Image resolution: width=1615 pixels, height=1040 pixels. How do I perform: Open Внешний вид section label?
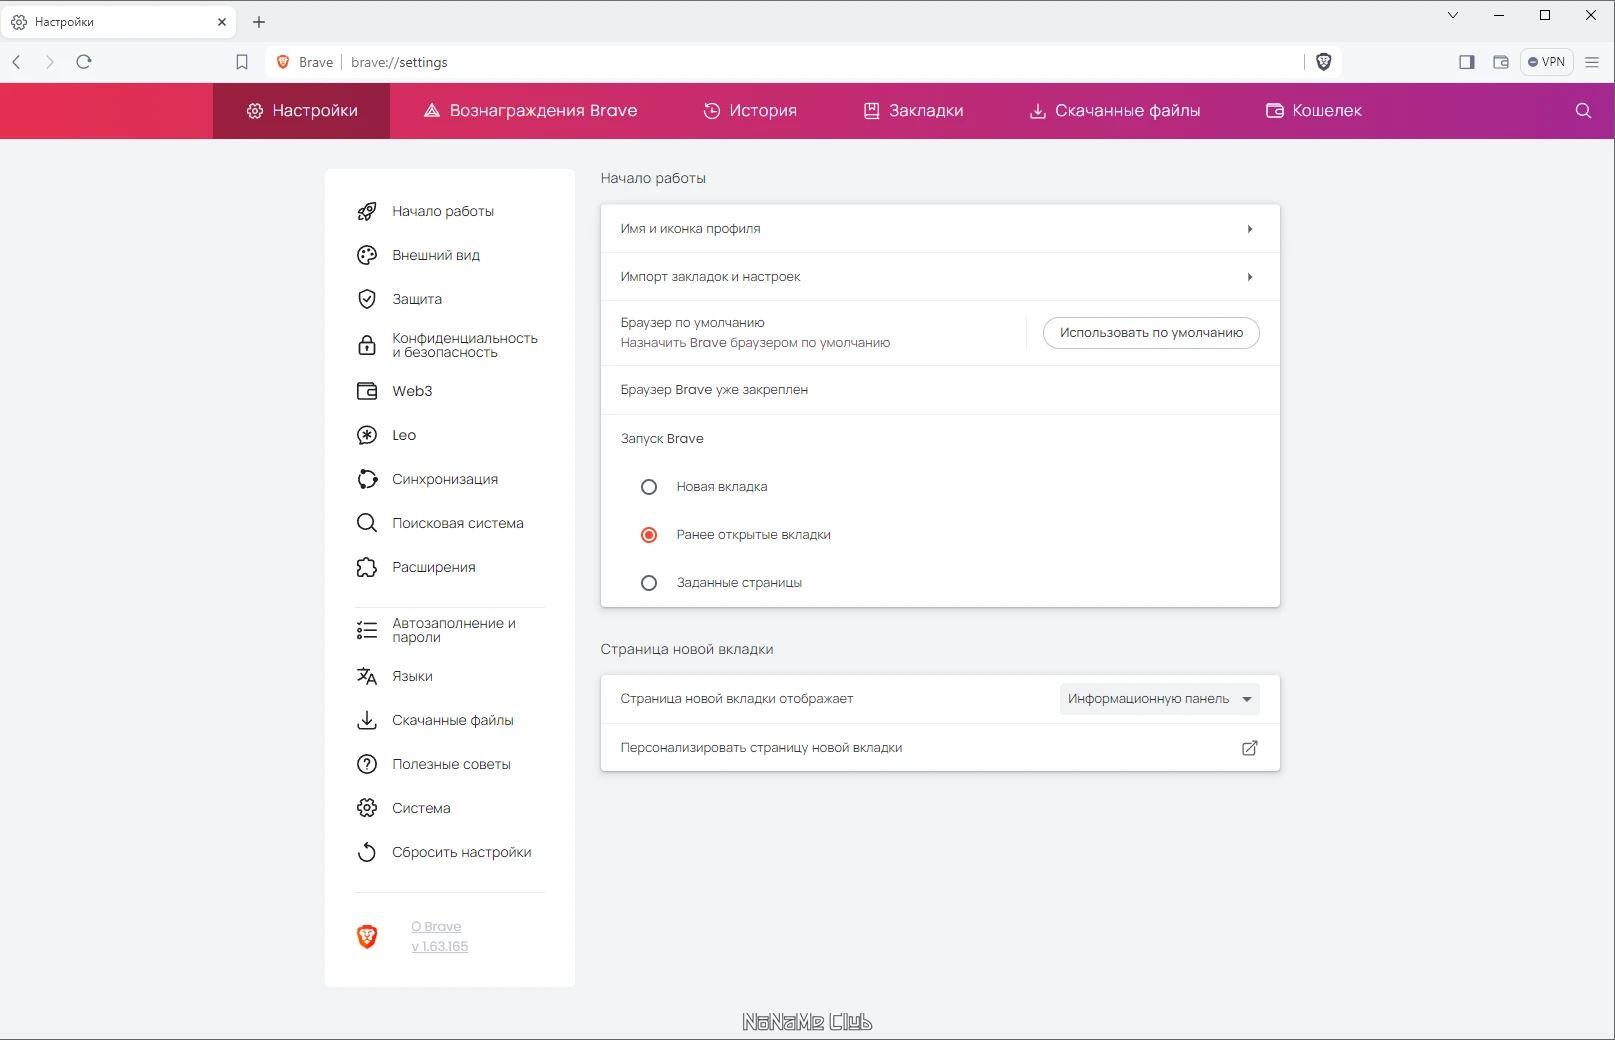click(436, 255)
